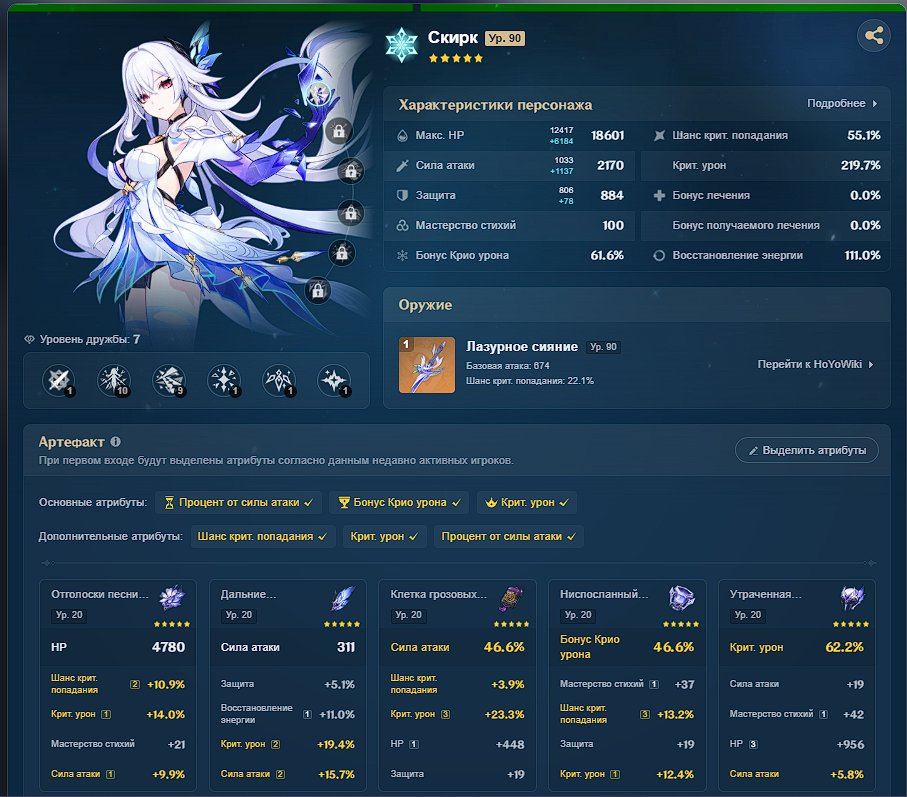The image size is (907, 797).
Task: Click the Бонус лечения 0.0% stat row
Action: (x=766, y=195)
